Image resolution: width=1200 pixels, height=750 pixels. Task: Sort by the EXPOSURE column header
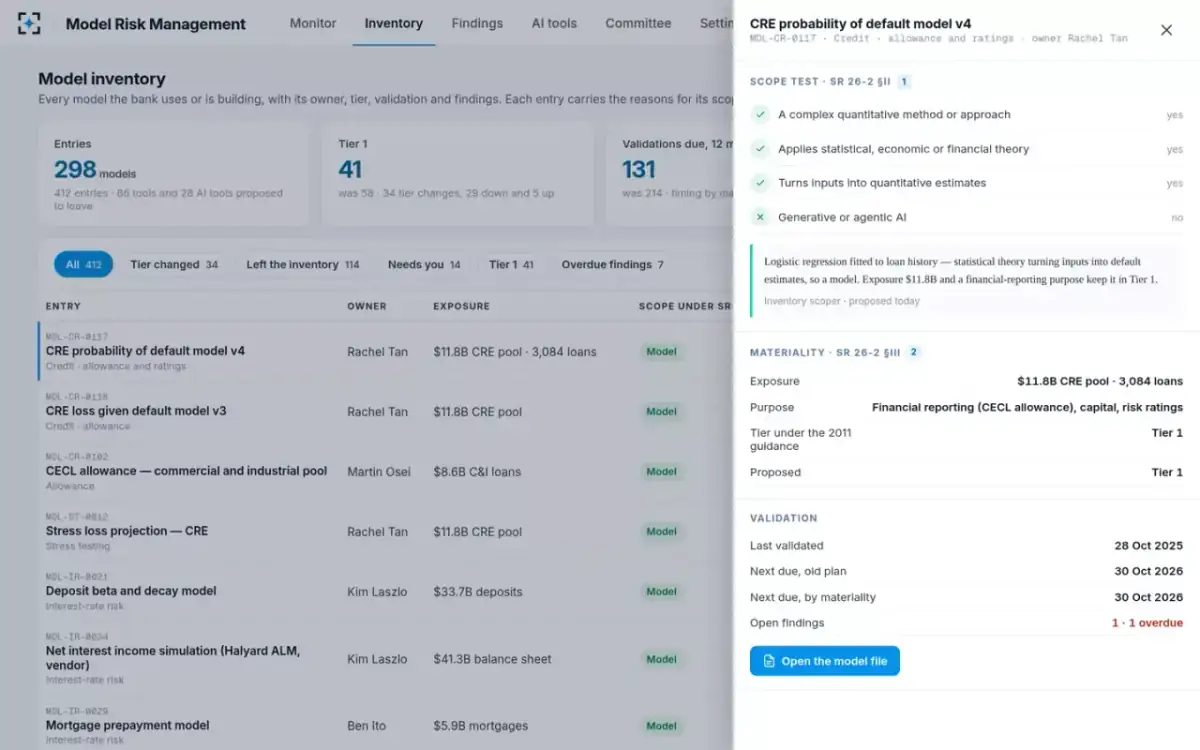tap(461, 306)
